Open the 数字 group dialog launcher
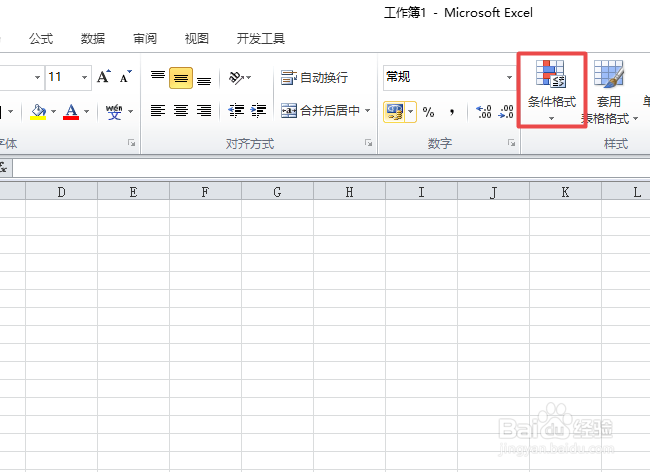This screenshot has height=472, width=650. tap(511, 143)
